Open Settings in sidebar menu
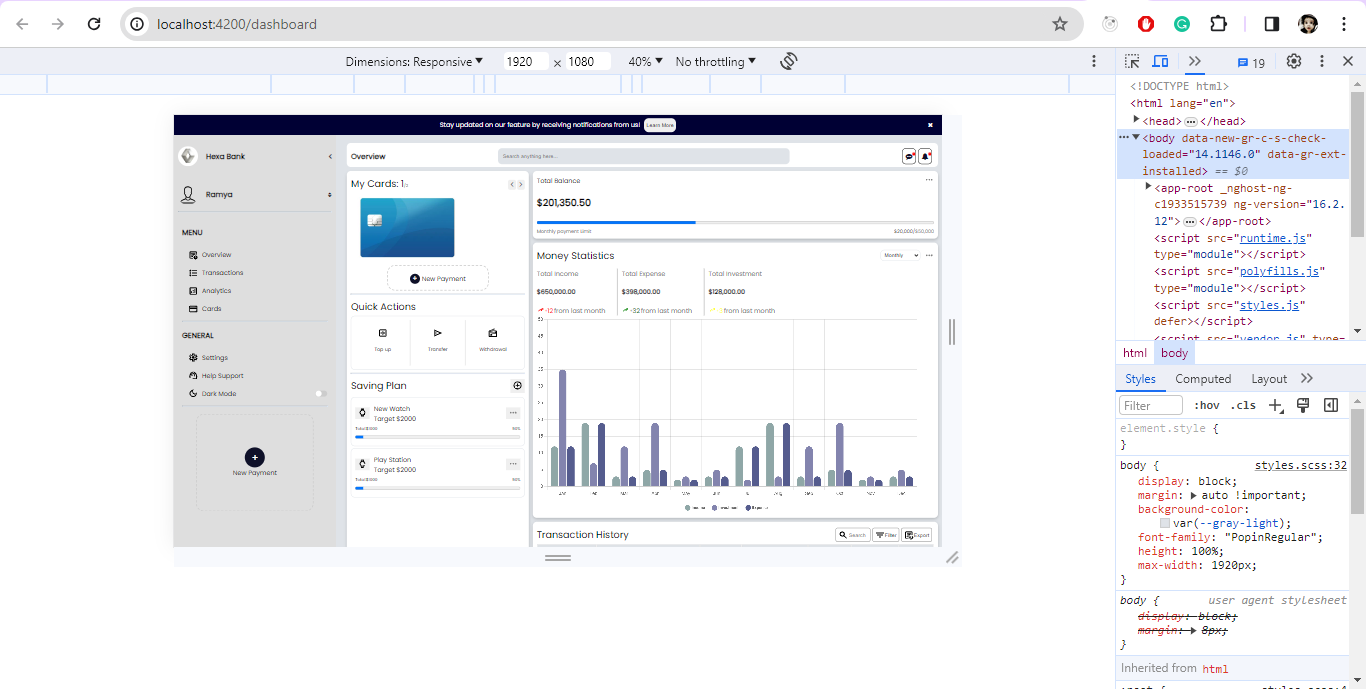This screenshot has width=1366, height=689. (208, 357)
